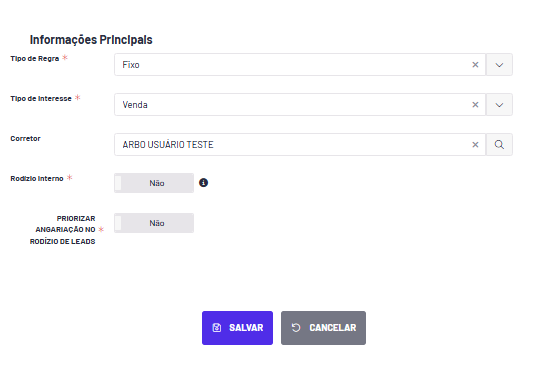The width and height of the screenshot is (558, 369).
Task: Click the Informações Principais section heading
Action: coord(91,39)
